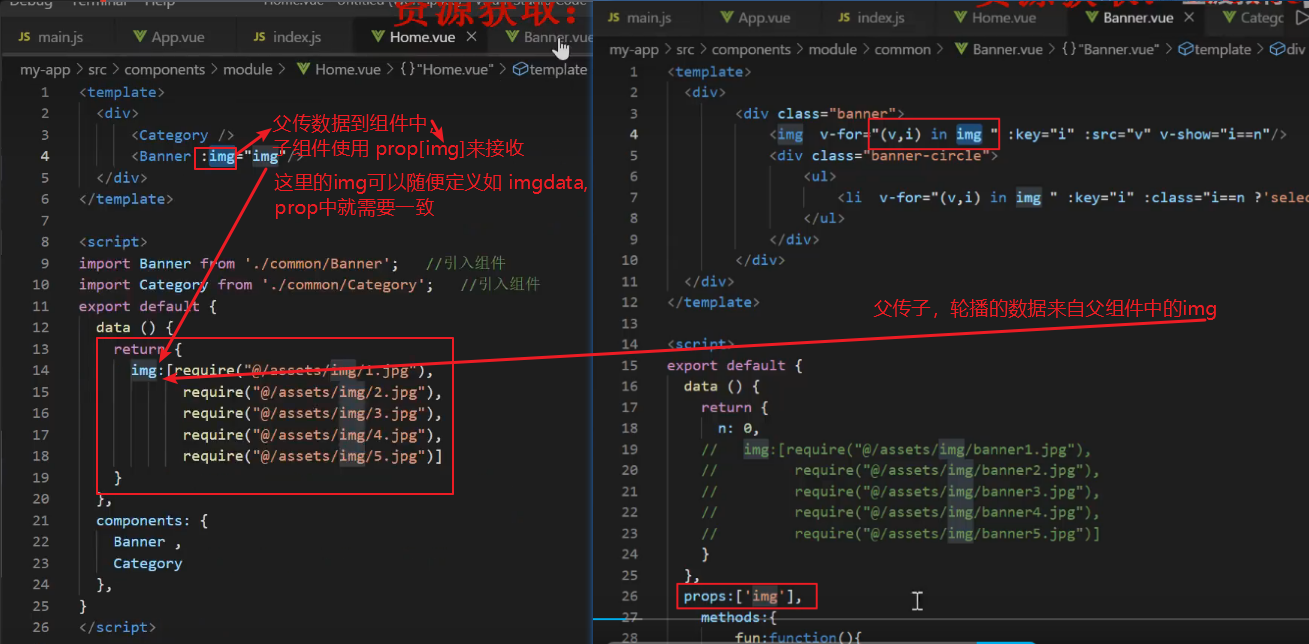This screenshot has height=644, width=1309.
Task: Click line number 13 in Home.vue gutter
Action: (40, 348)
